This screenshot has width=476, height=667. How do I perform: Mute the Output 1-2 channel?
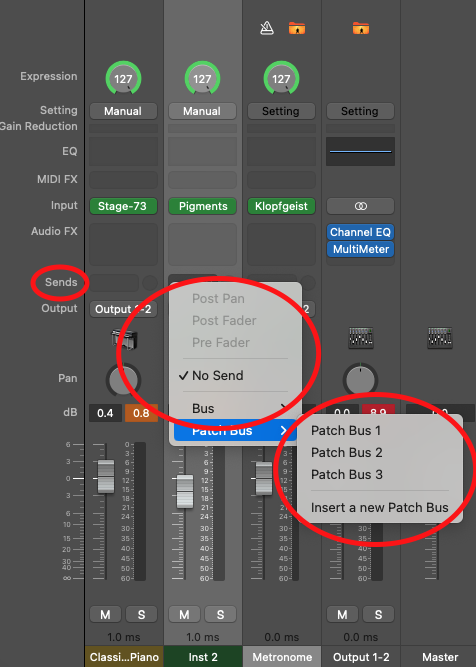(342, 614)
